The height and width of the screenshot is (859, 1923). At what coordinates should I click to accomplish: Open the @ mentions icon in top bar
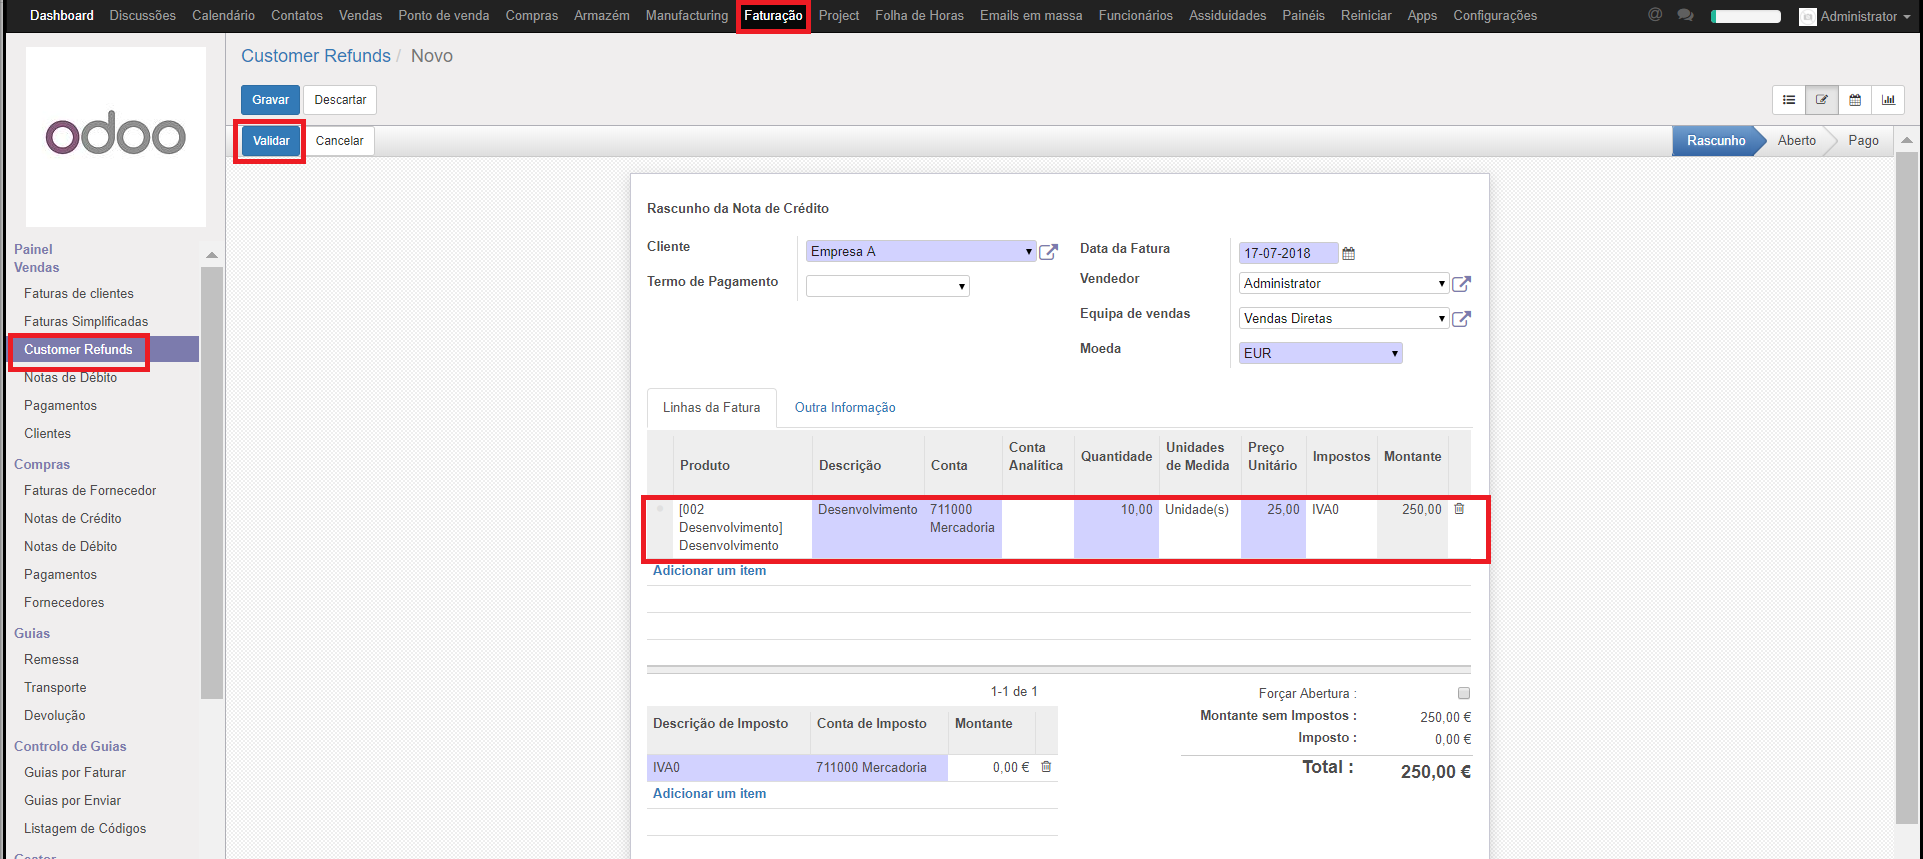[x=1655, y=16]
